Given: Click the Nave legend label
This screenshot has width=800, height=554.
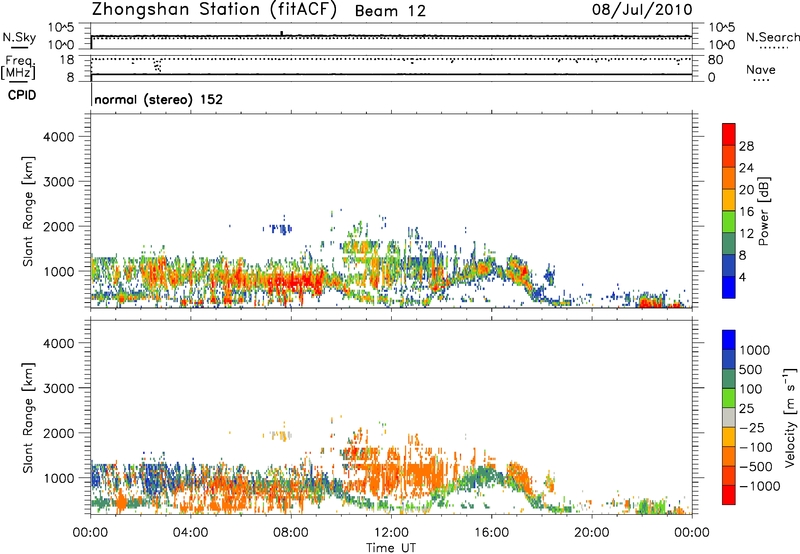Looking at the screenshot, I should 761,69.
